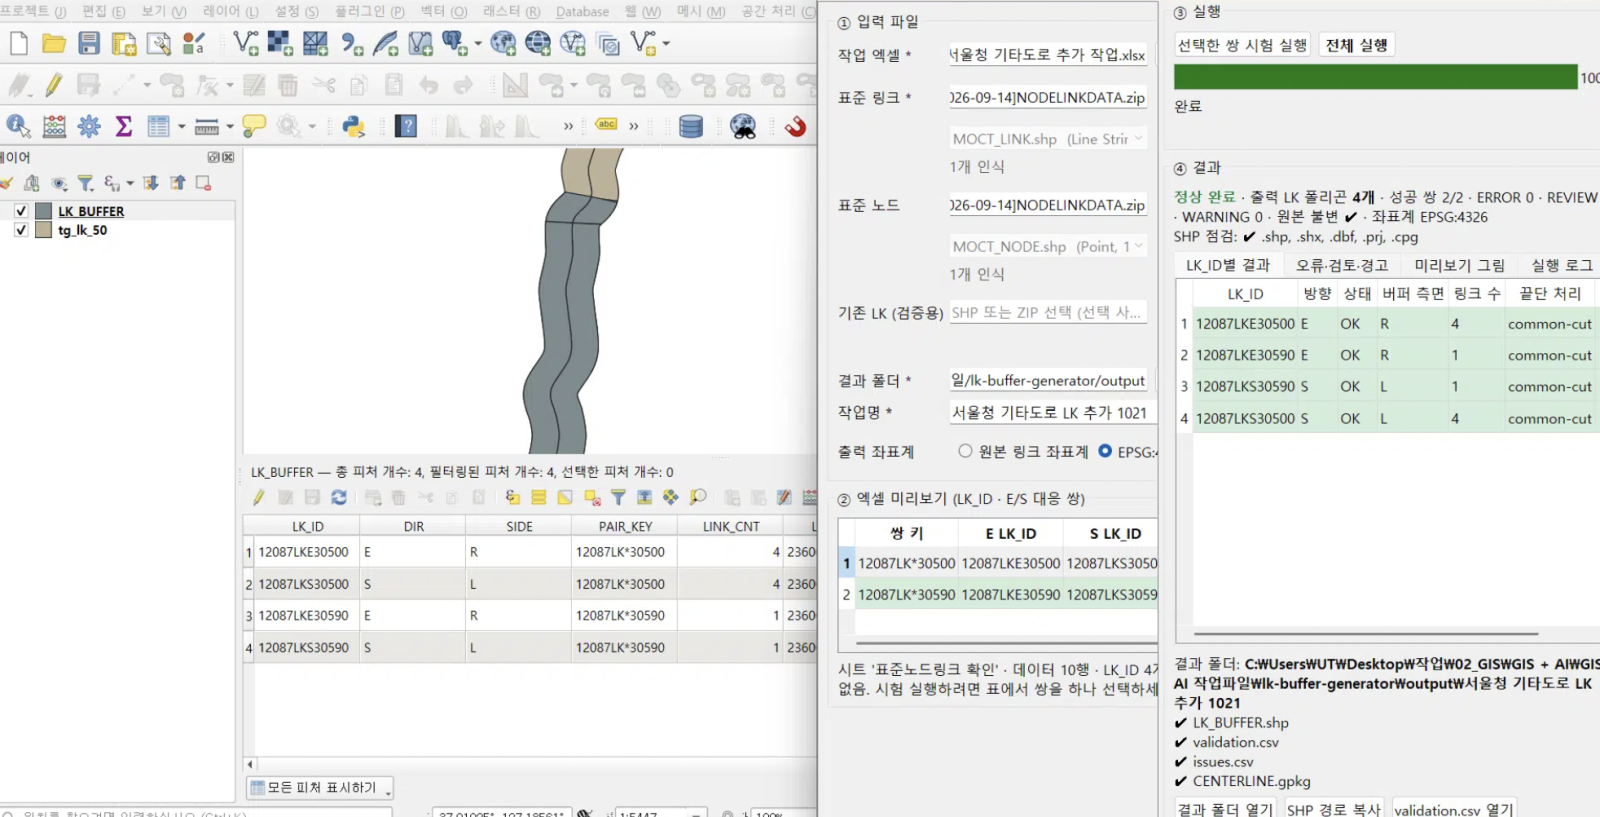Click the 선택한 쌍 시험 실행 button
The image size is (1600, 817).
(1242, 45)
